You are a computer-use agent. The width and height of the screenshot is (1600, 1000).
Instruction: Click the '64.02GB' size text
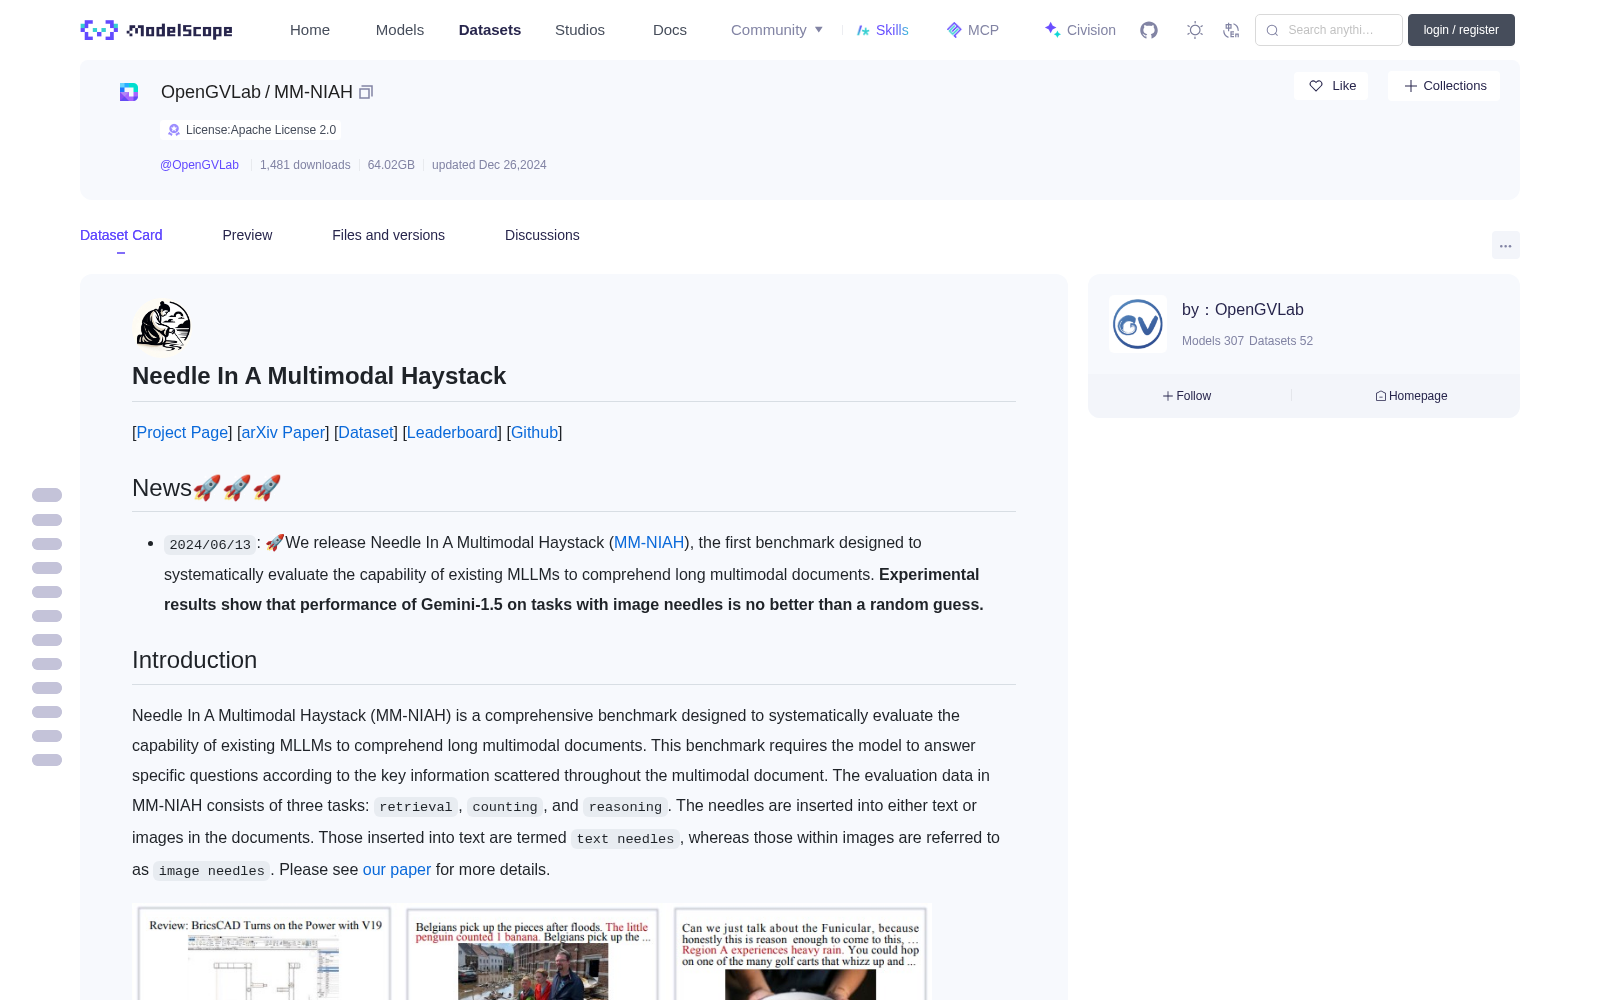pos(391,165)
